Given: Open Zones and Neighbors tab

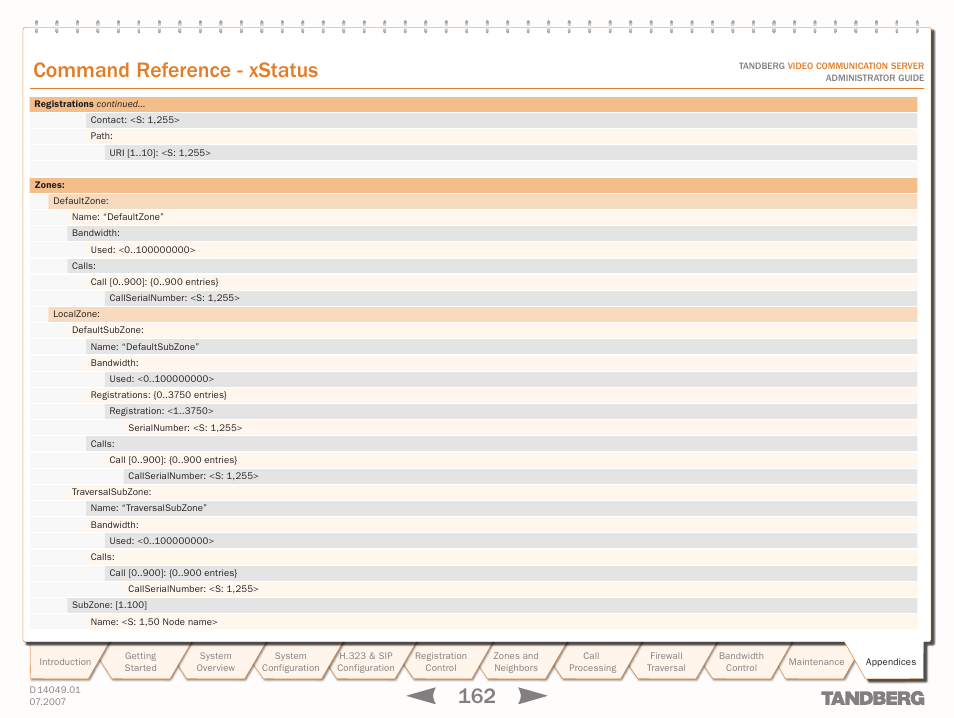Looking at the screenshot, I should (x=516, y=661).
